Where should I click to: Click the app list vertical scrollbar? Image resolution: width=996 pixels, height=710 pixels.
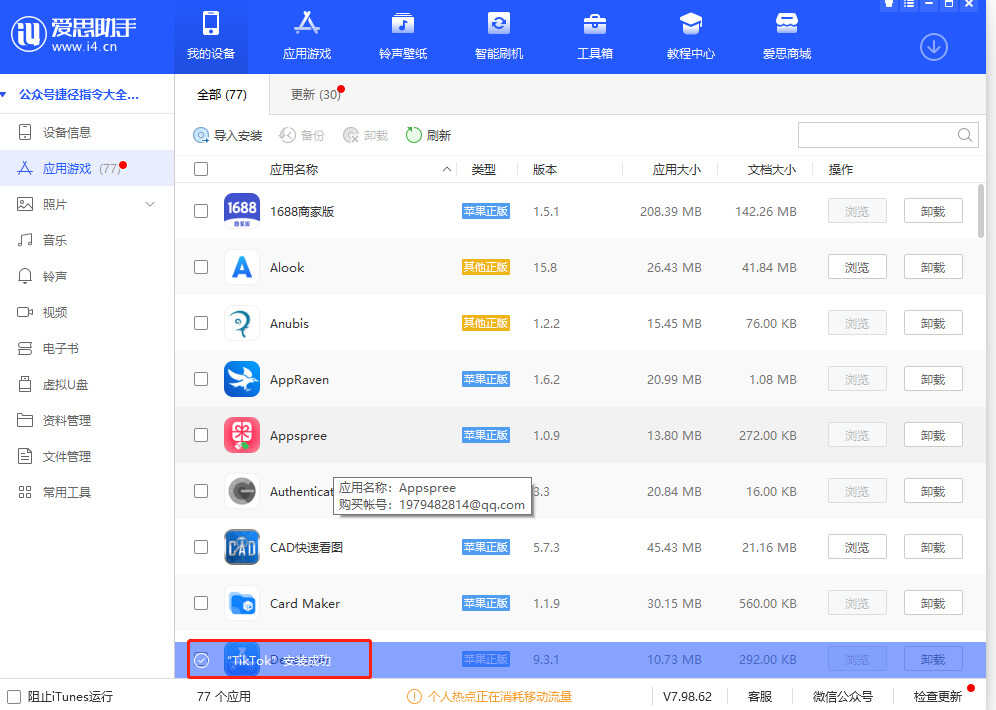coord(981,211)
